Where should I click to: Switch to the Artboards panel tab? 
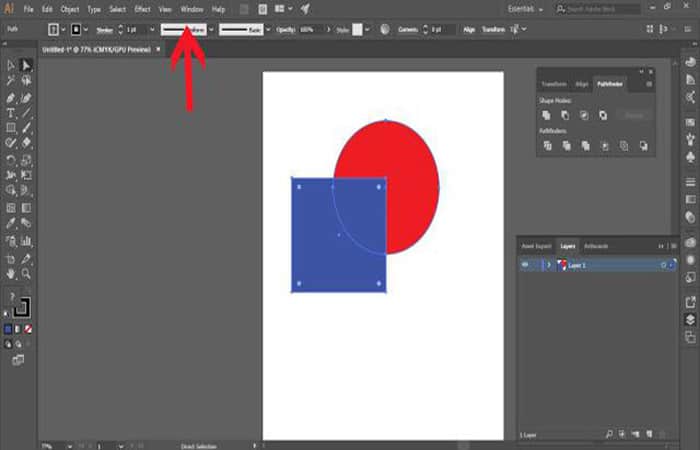click(596, 246)
